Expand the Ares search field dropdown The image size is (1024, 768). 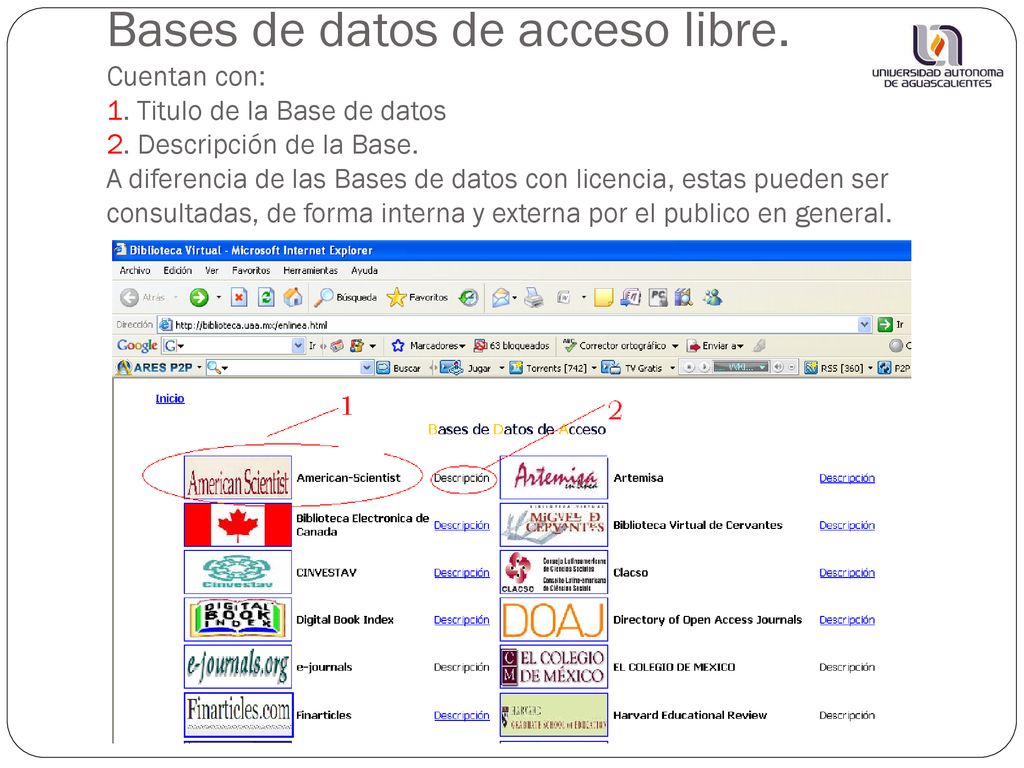pos(367,368)
